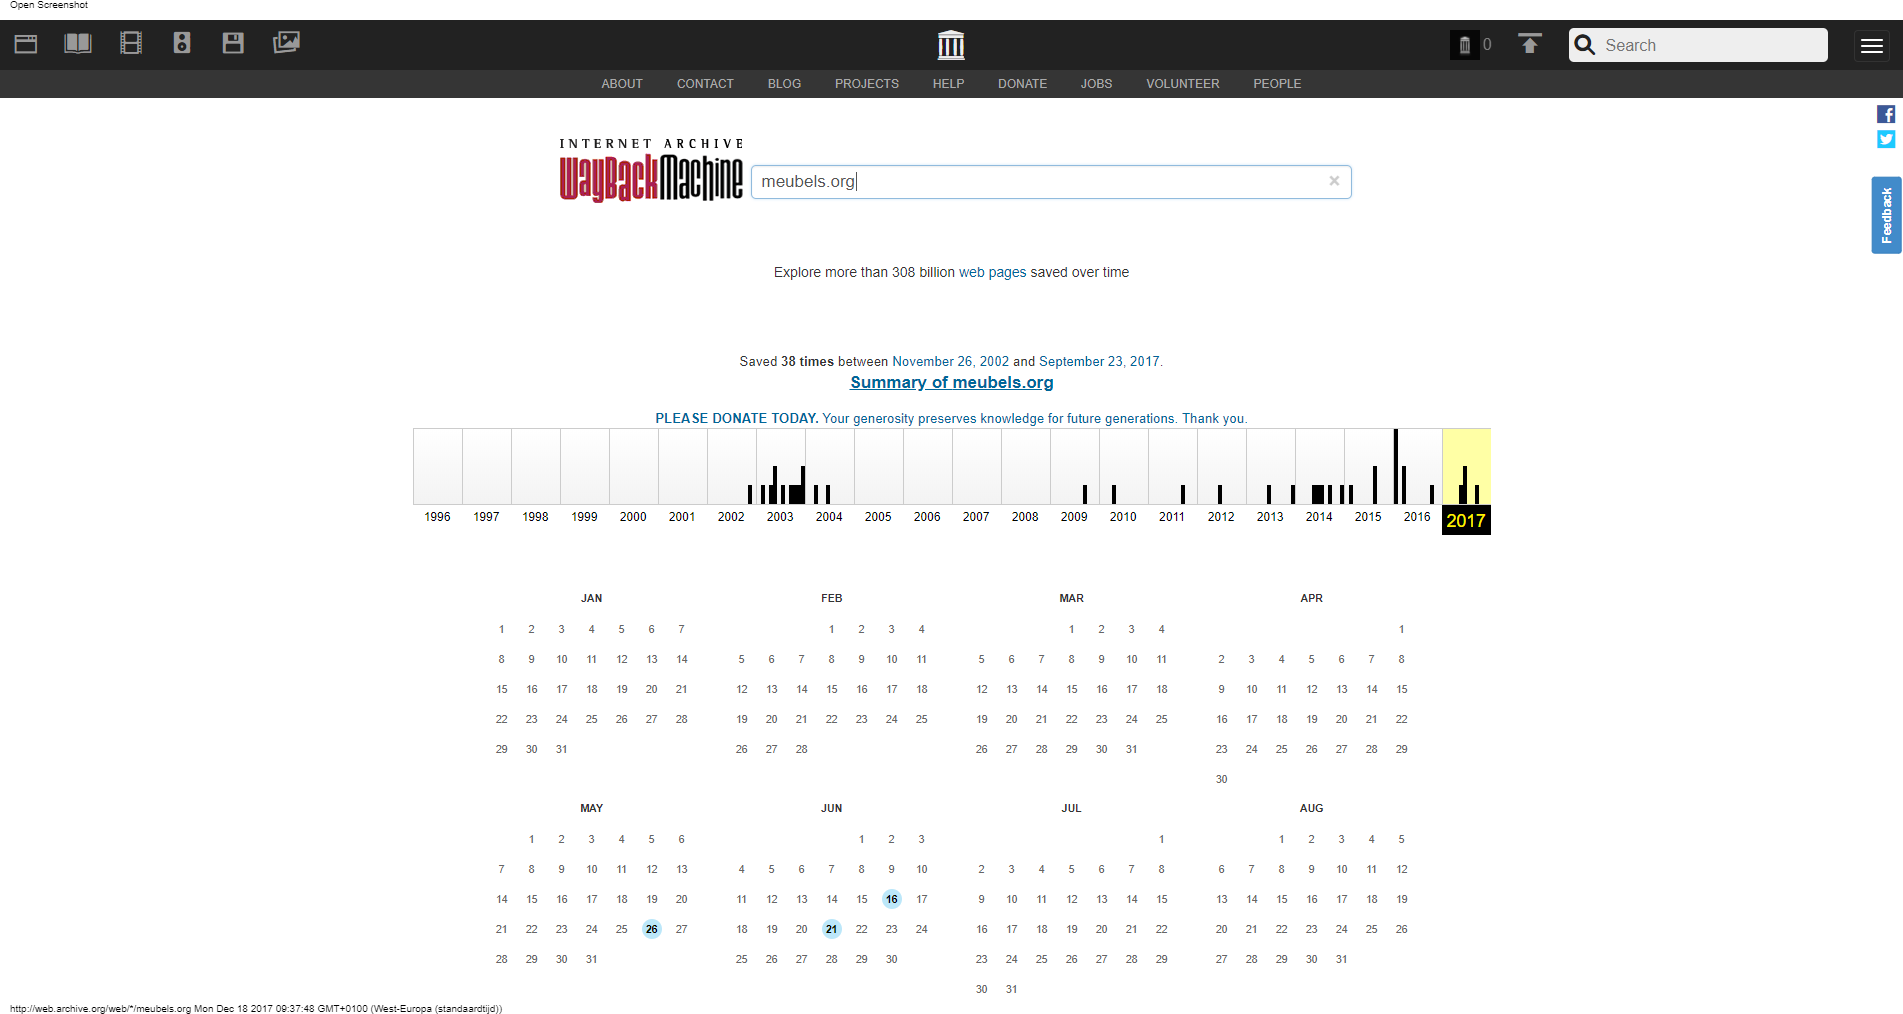Select year 2010 on timeline
The width and height of the screenshot is (1903, 1014).
point(1123,517)
